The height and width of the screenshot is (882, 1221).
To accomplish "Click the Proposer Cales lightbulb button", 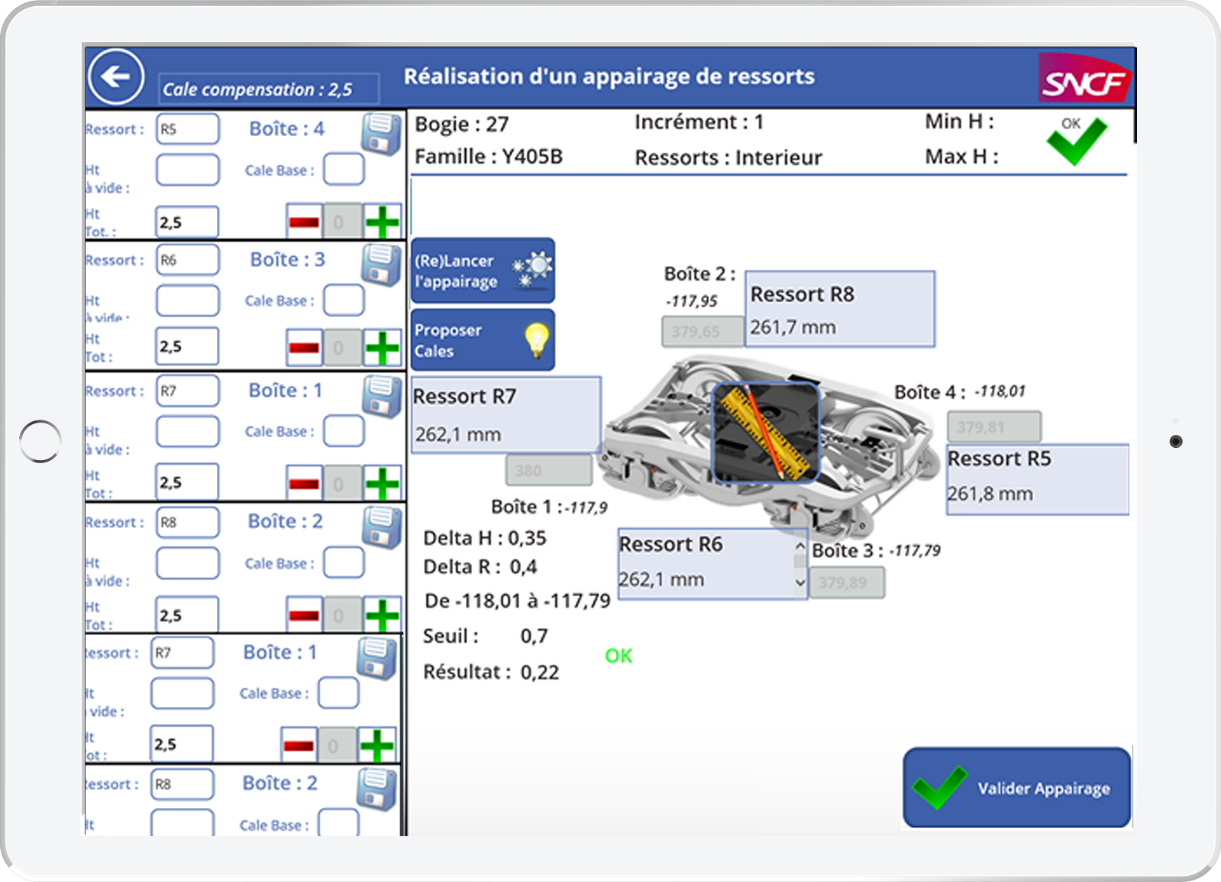I will point(482,341).
